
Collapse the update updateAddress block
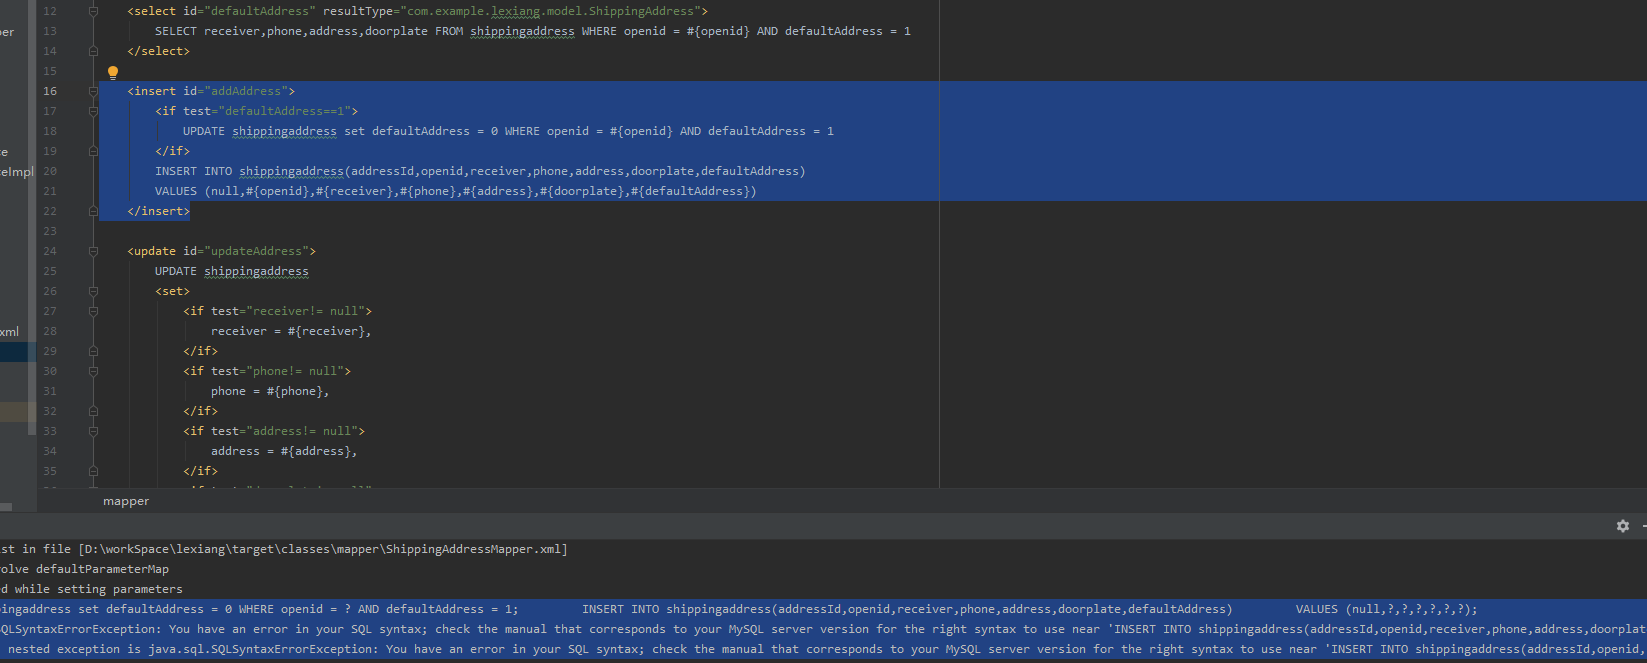[x=93, y=251]
